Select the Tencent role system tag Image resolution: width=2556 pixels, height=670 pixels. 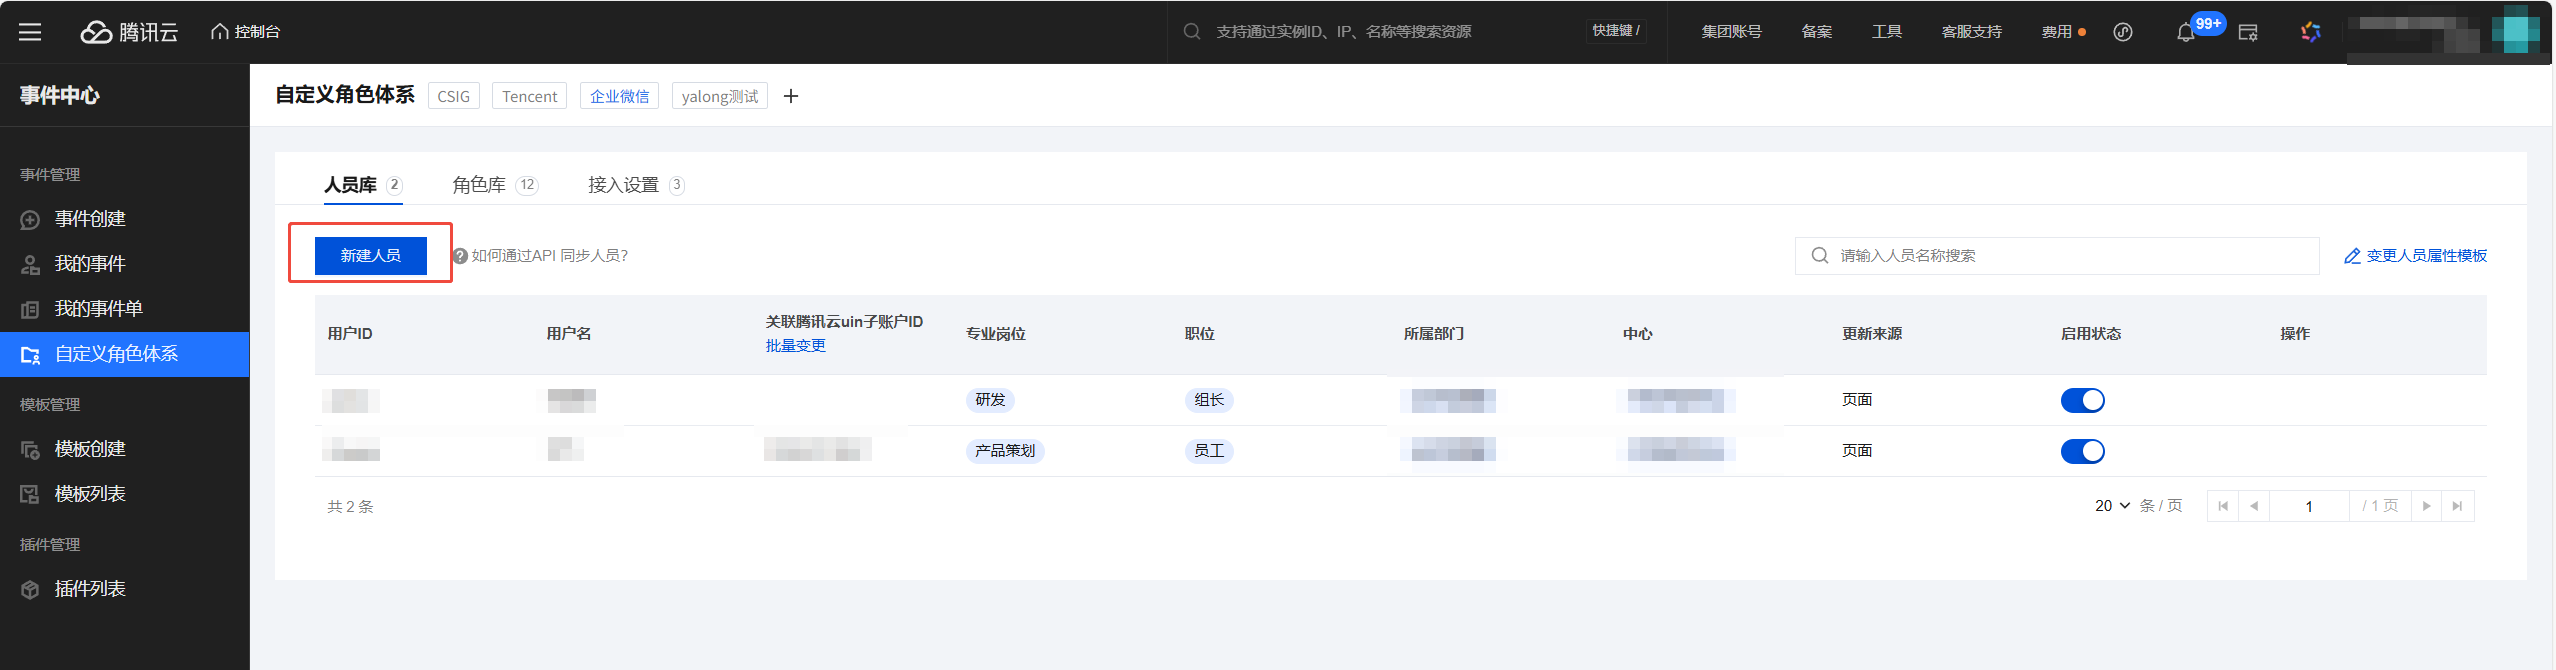(x=530, y=96)
